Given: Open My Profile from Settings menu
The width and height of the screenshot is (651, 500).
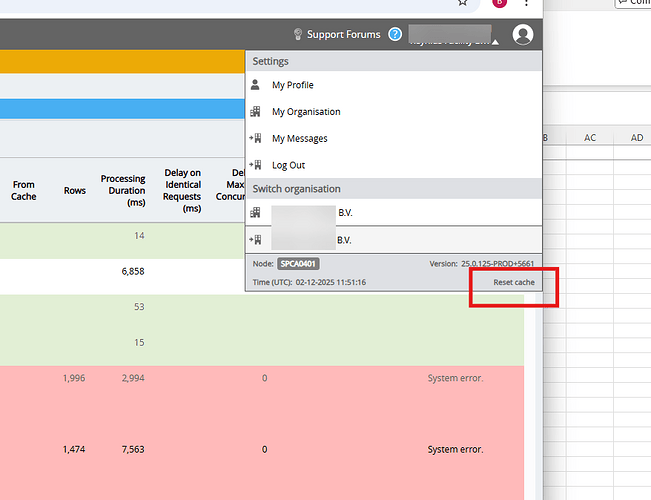Looking at the screenshot, I should click(x=292, y=85).
